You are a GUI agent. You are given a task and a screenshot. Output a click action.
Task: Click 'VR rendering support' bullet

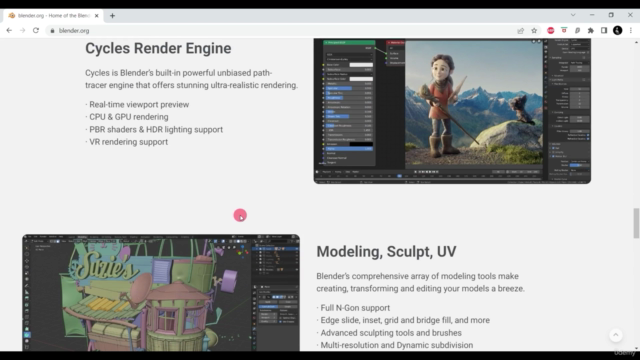[x=127, y=142]
